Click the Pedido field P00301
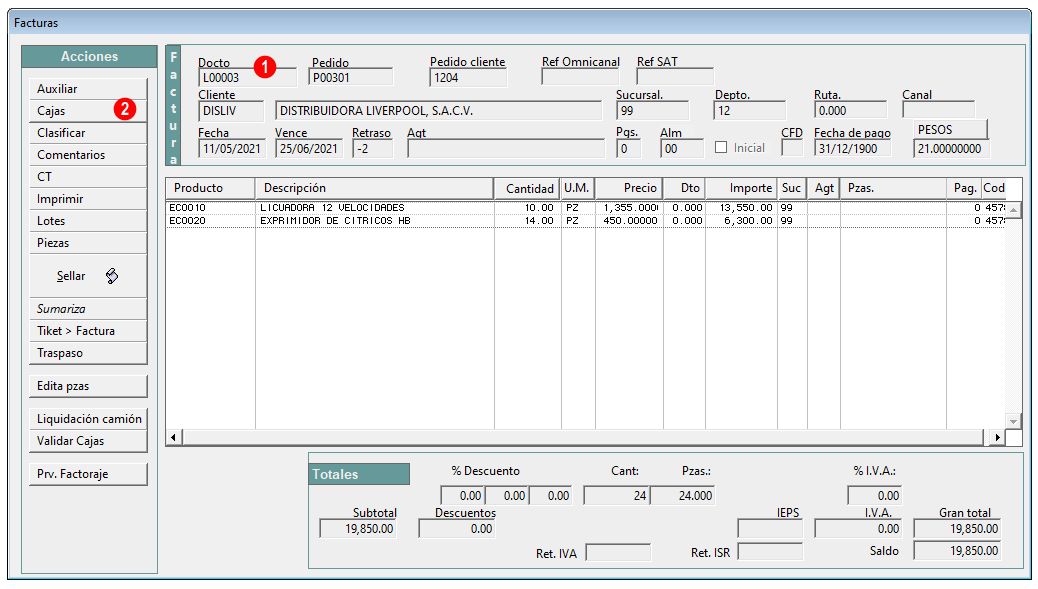The height and width of the screenshot is (589, 1038). click(351, 77)
